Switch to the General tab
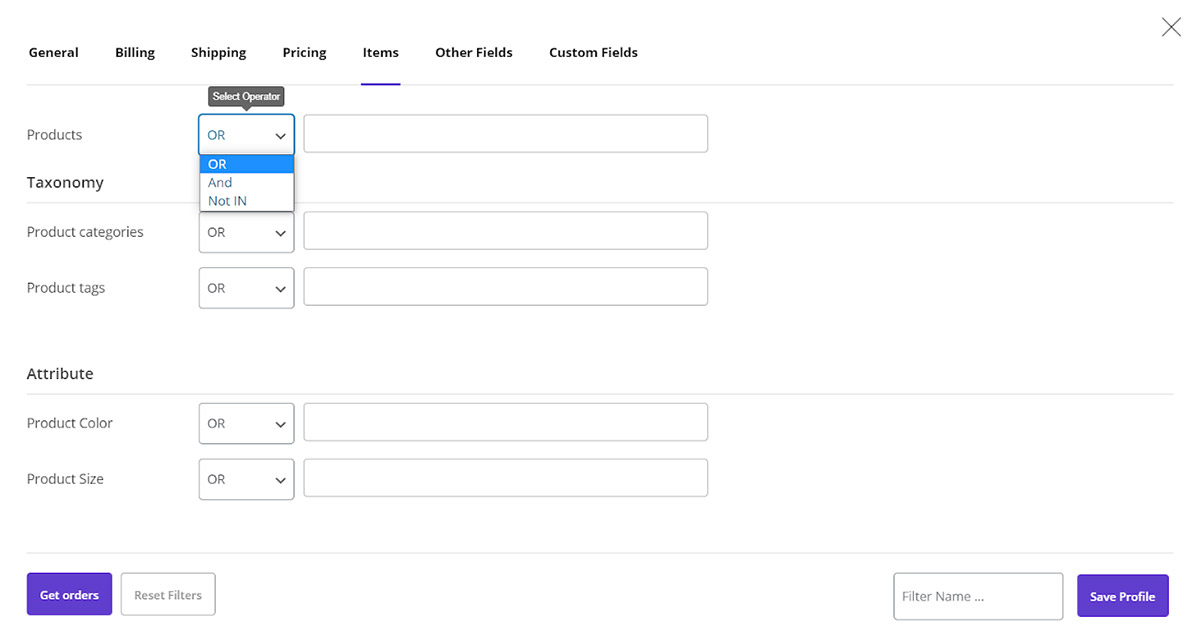 tap(53, 52)
